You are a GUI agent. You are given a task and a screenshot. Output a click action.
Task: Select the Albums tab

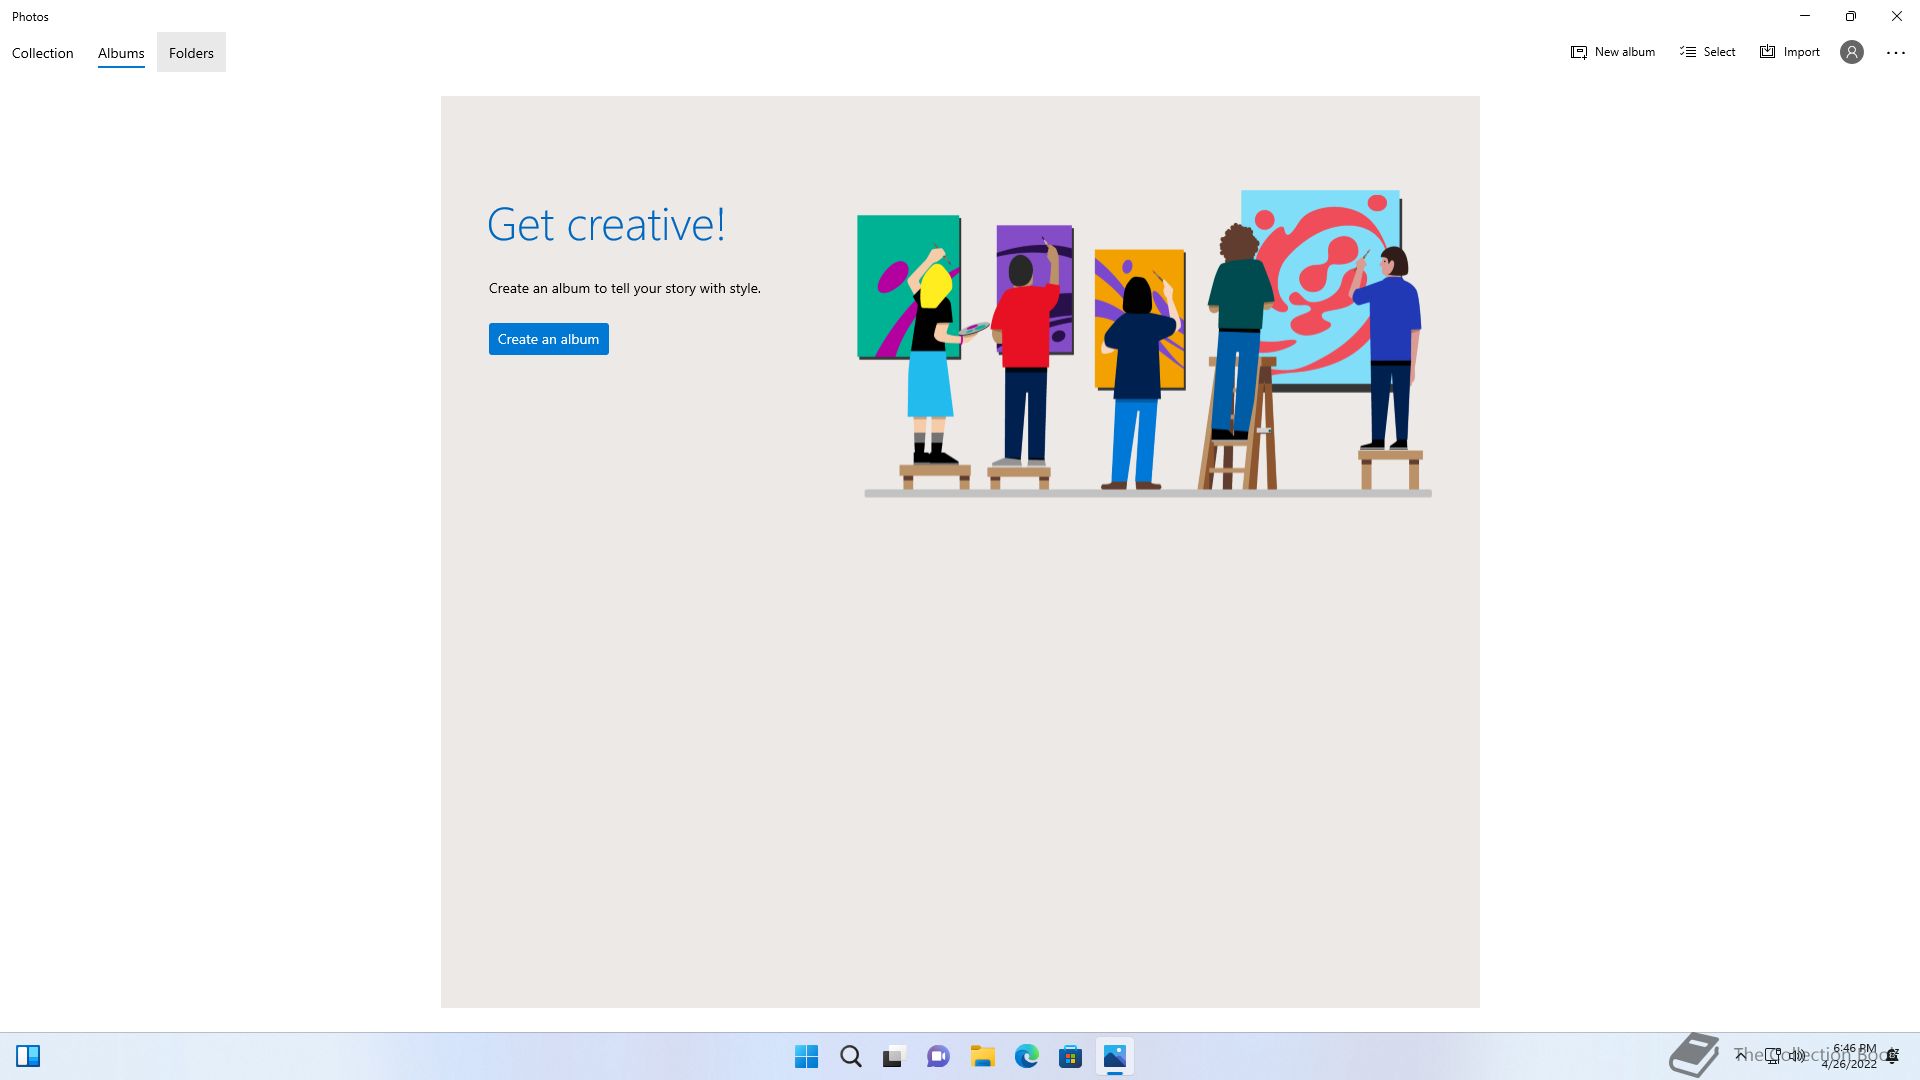pyautogui.click(x=121, y=53)
